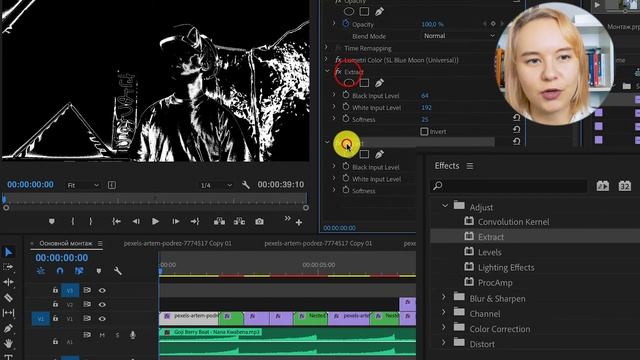Image resolution: width=640 pixels, height=360 pixels.
Task: Expand Channel effects folder
Action: pos(444,313)
